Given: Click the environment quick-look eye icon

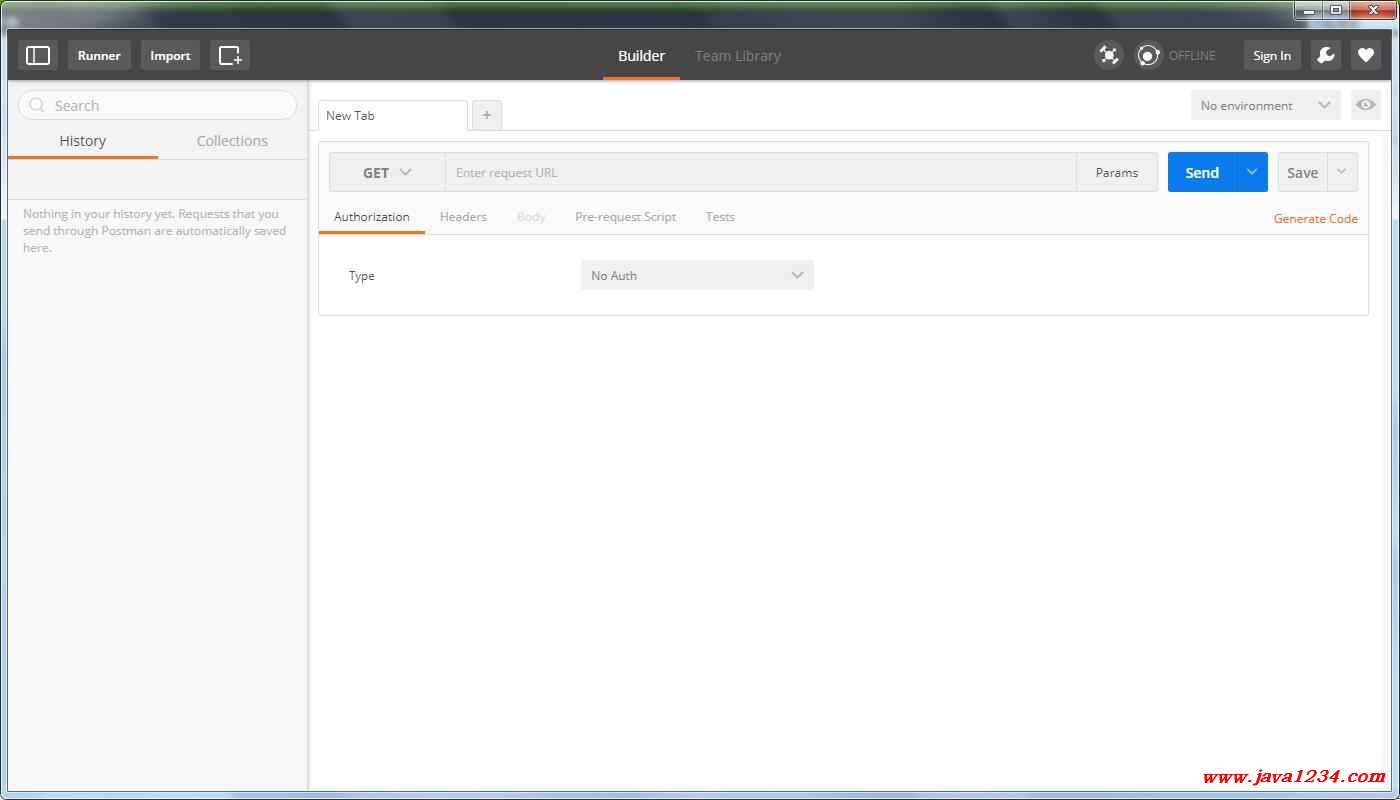Looking at the screenshot, I should click(1365, 105).
